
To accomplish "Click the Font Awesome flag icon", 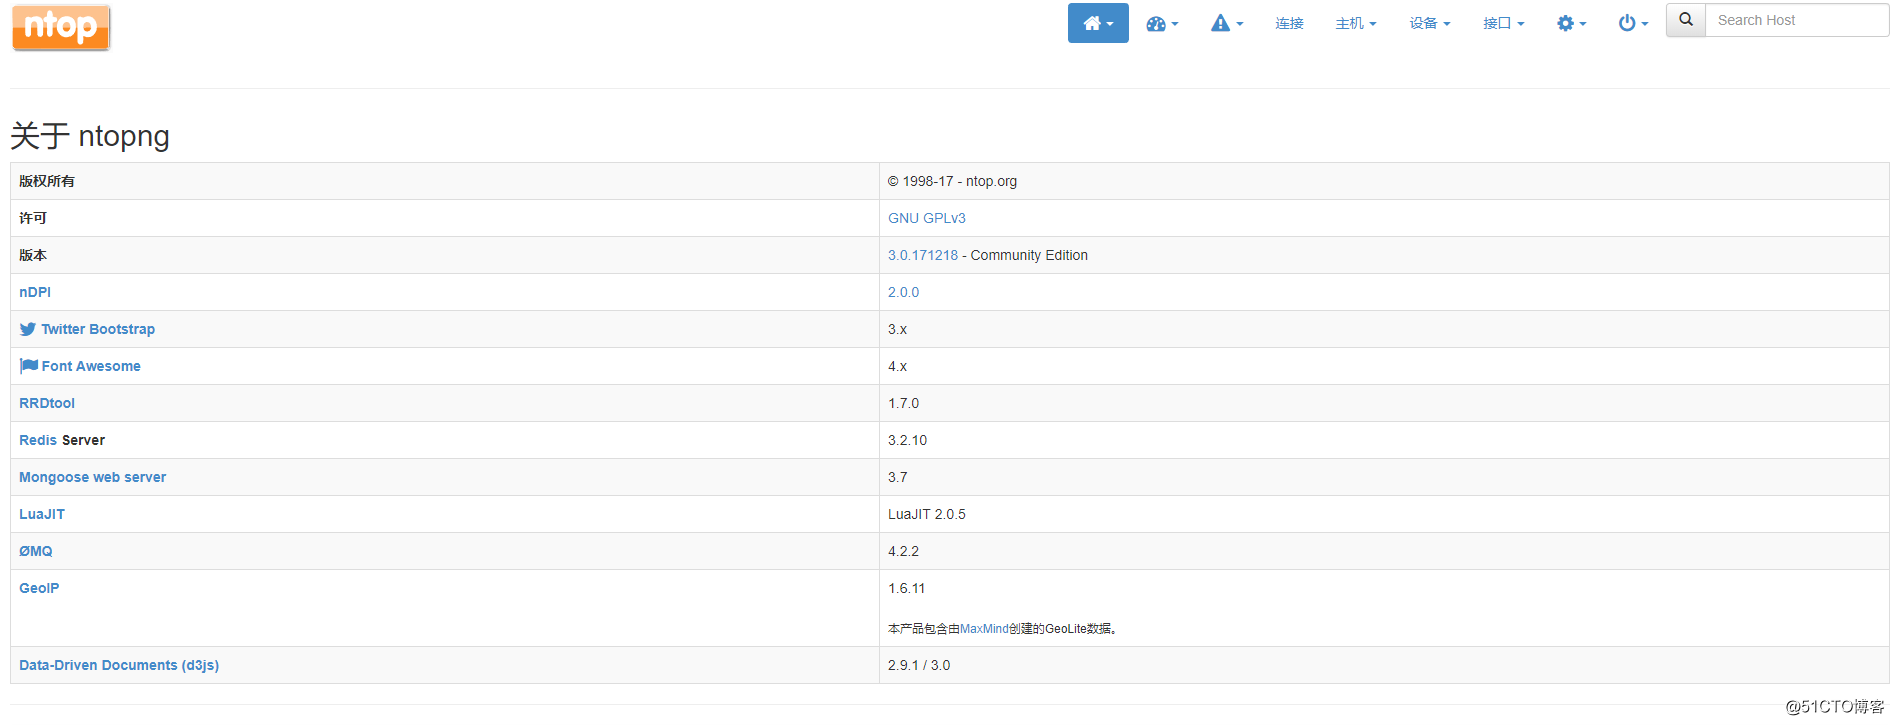I will 29,366.
